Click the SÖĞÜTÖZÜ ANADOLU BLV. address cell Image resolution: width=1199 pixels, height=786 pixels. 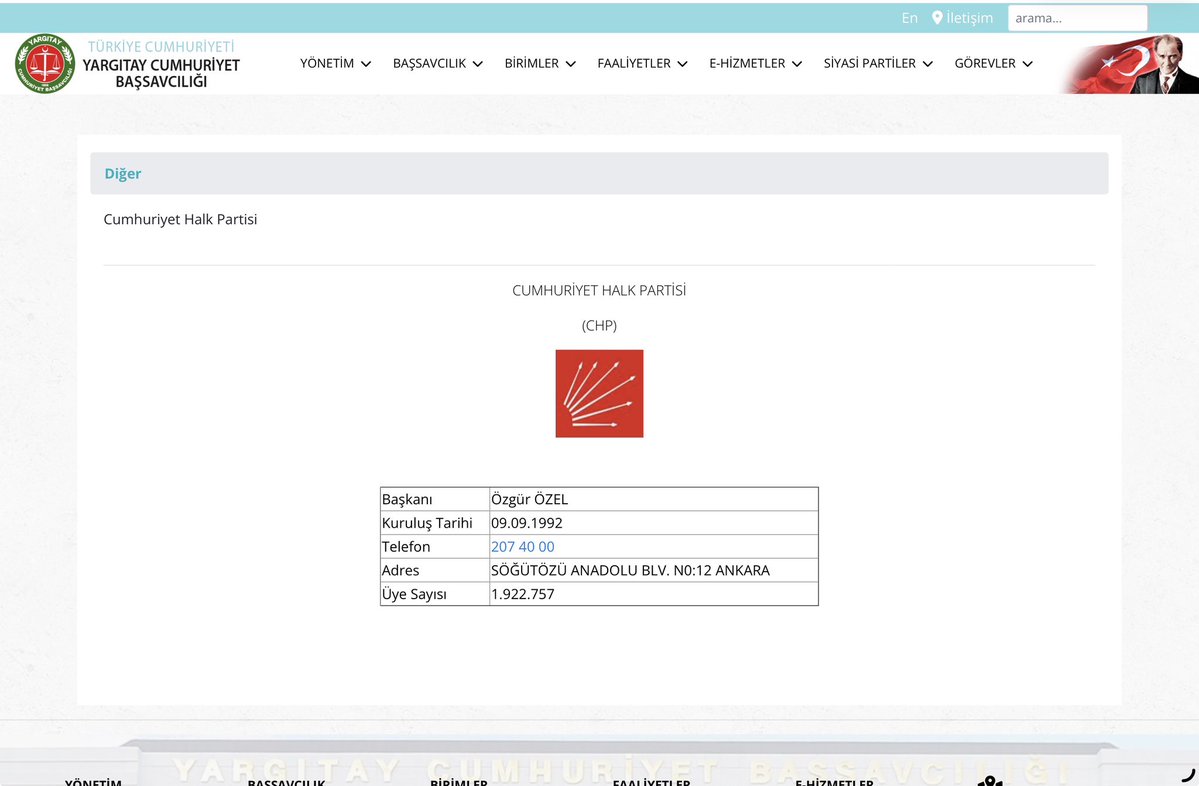654,570
